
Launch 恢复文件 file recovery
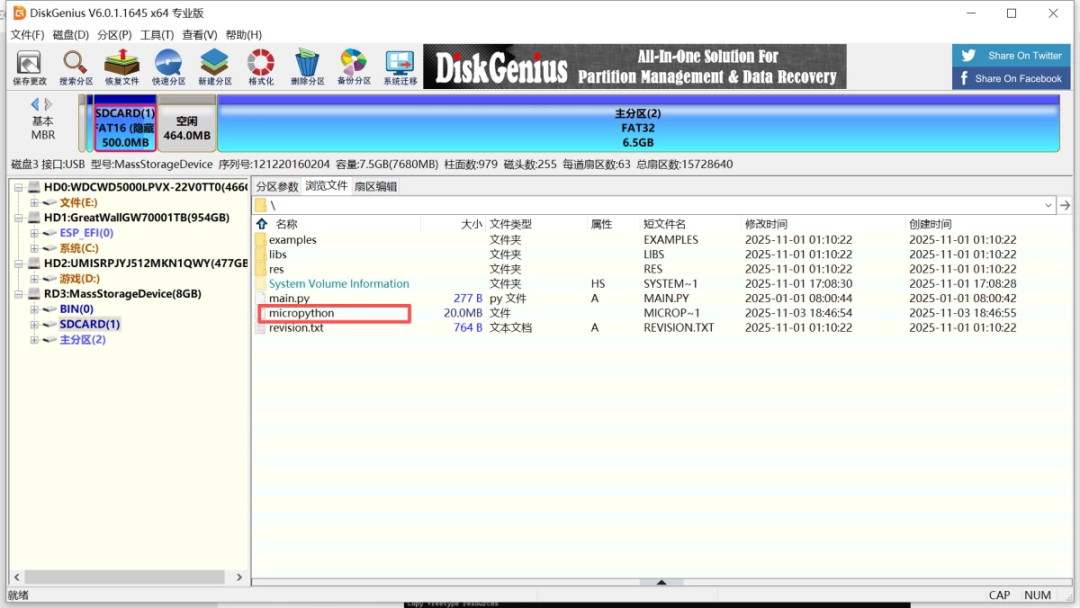(x=121, y=66)
